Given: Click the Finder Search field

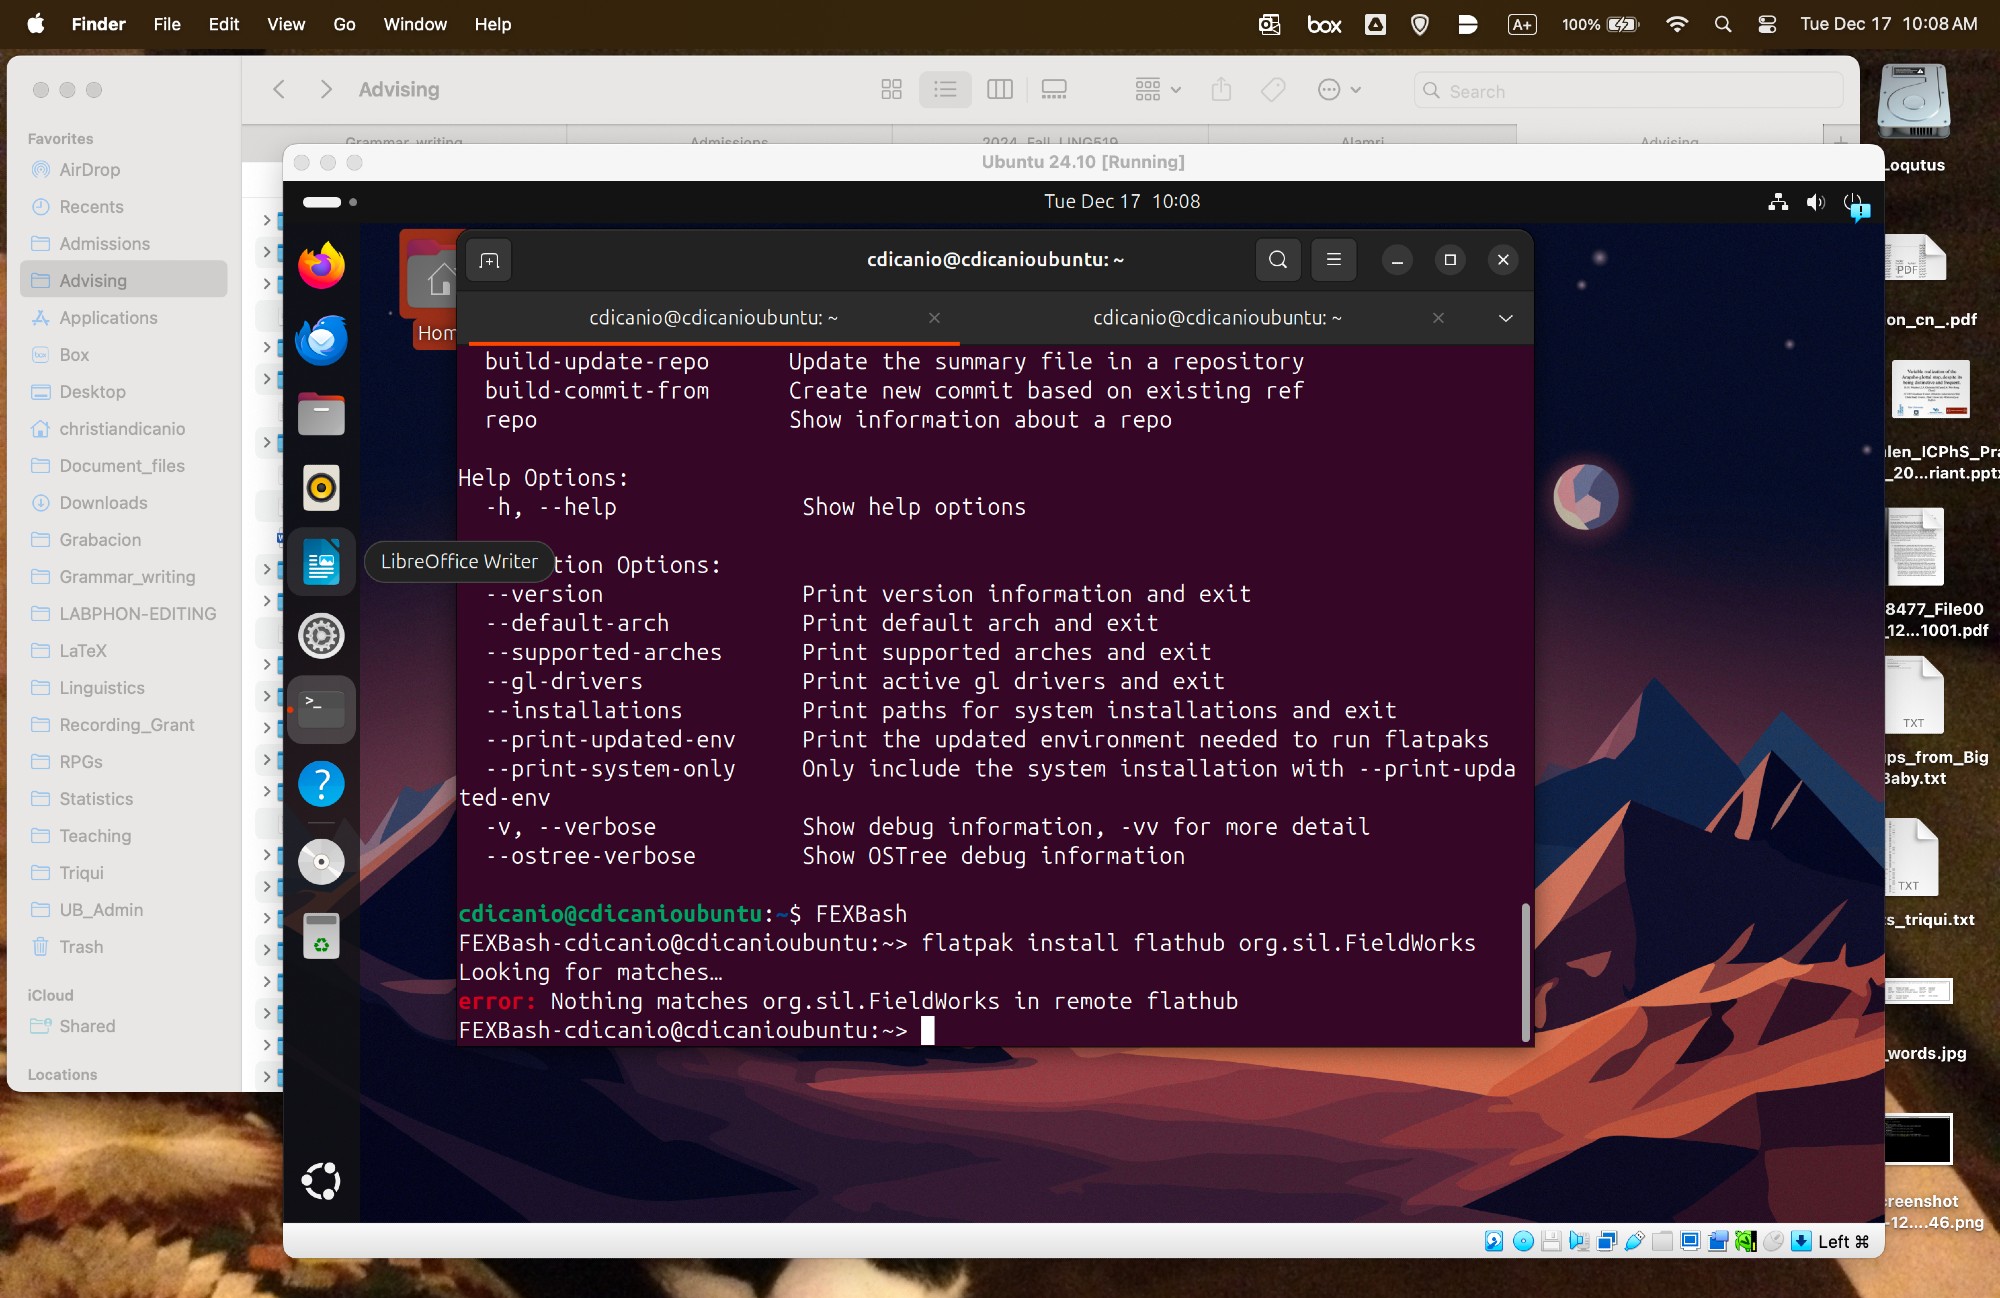Looking at the screenshot, I should [x=1630, y=91].
